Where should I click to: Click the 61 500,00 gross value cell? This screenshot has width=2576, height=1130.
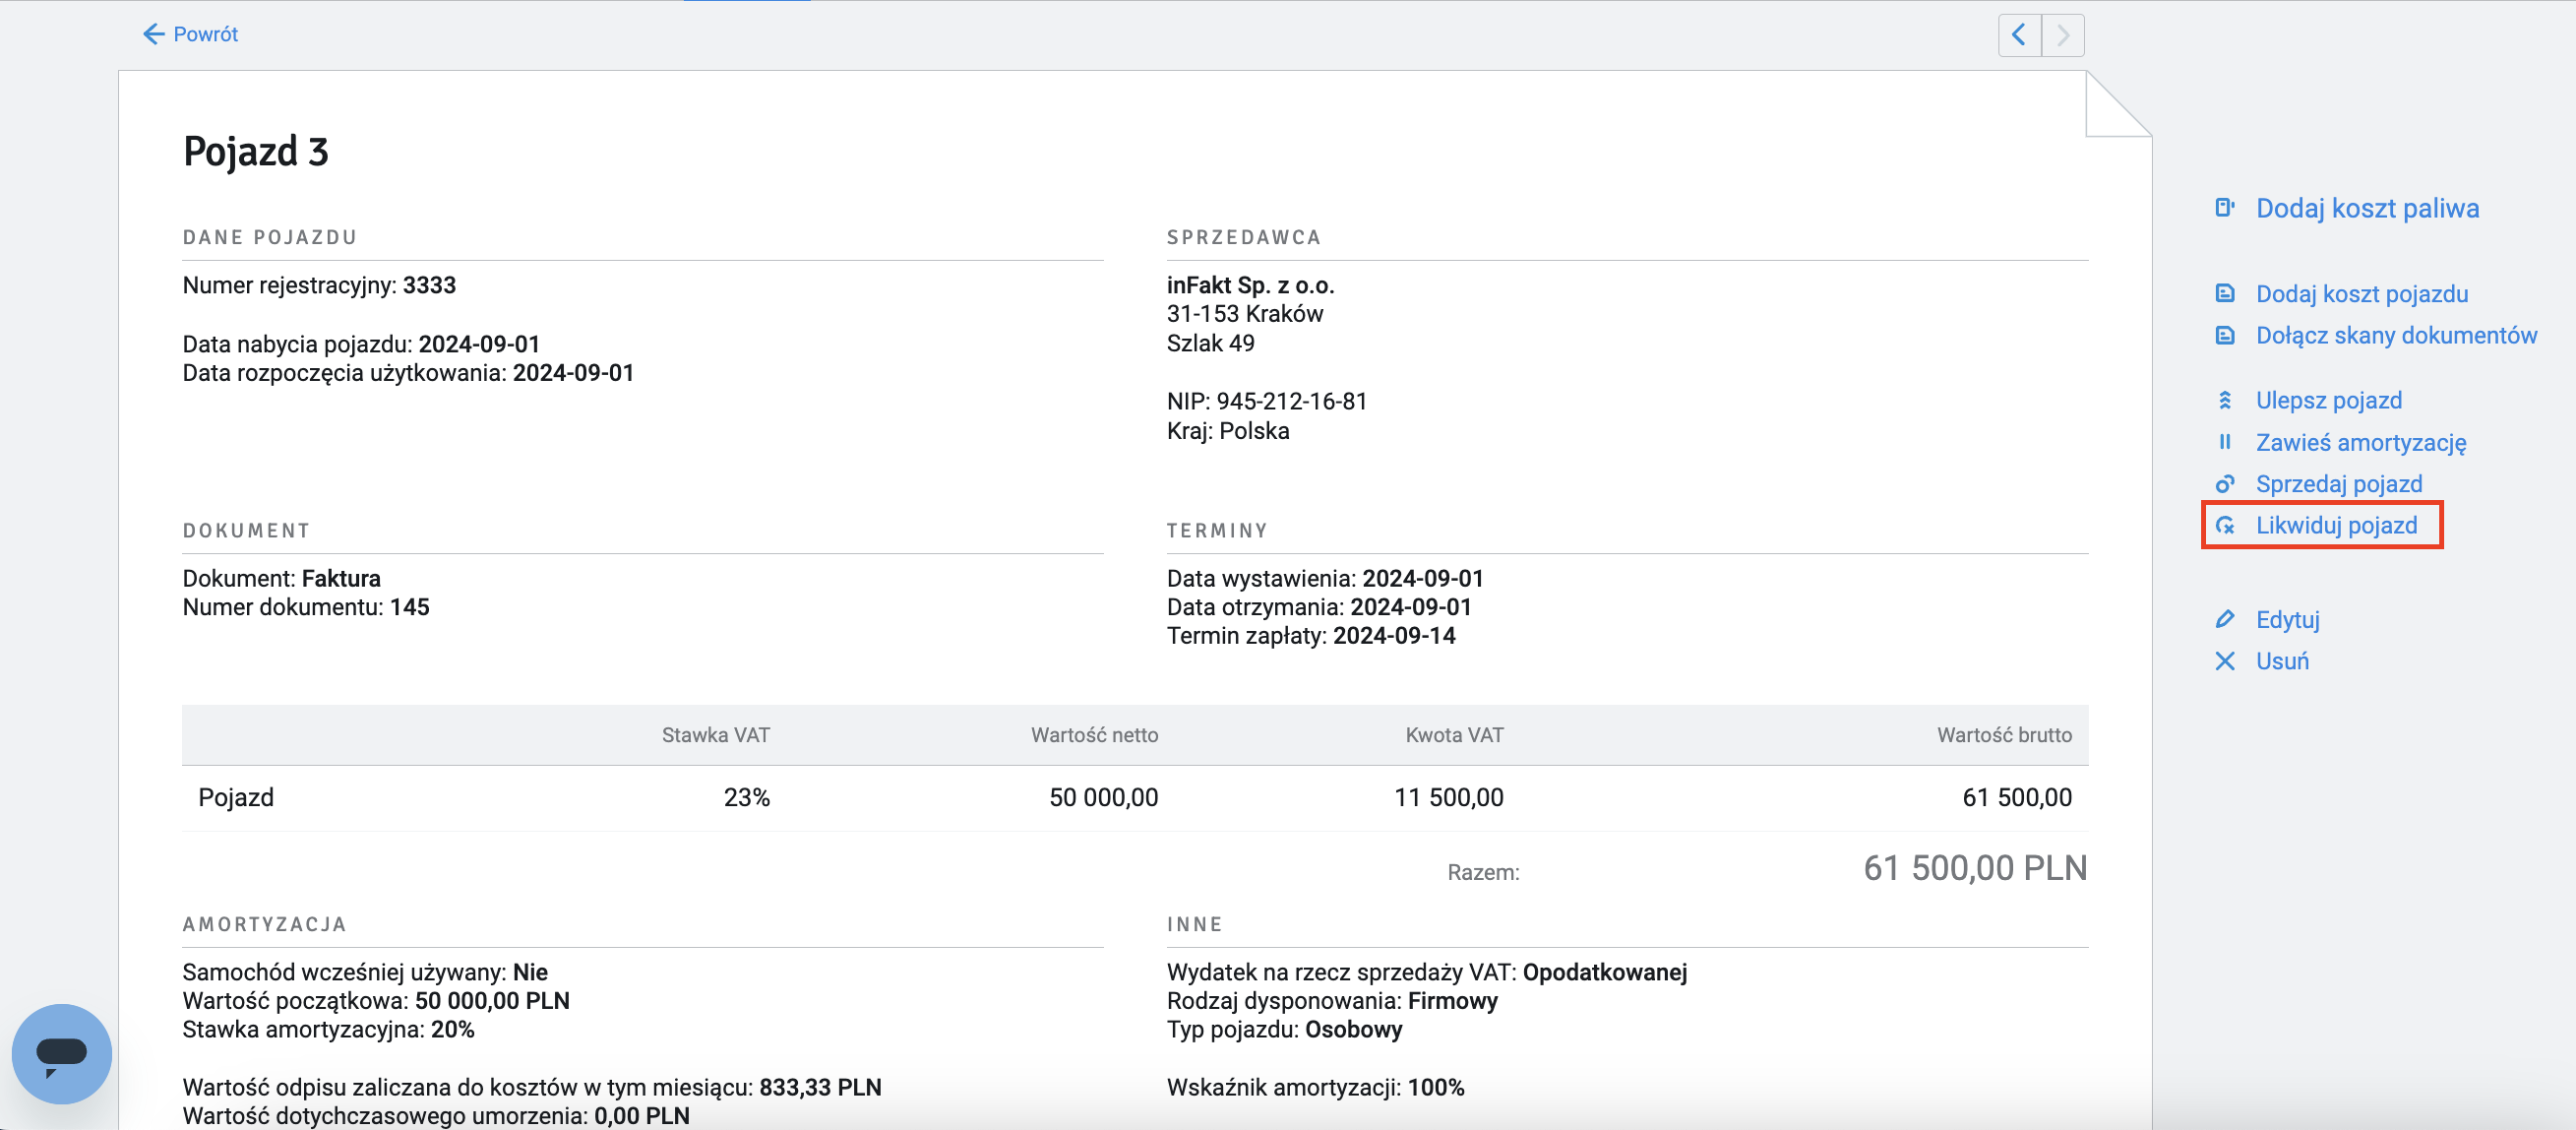coord(2017,798)
